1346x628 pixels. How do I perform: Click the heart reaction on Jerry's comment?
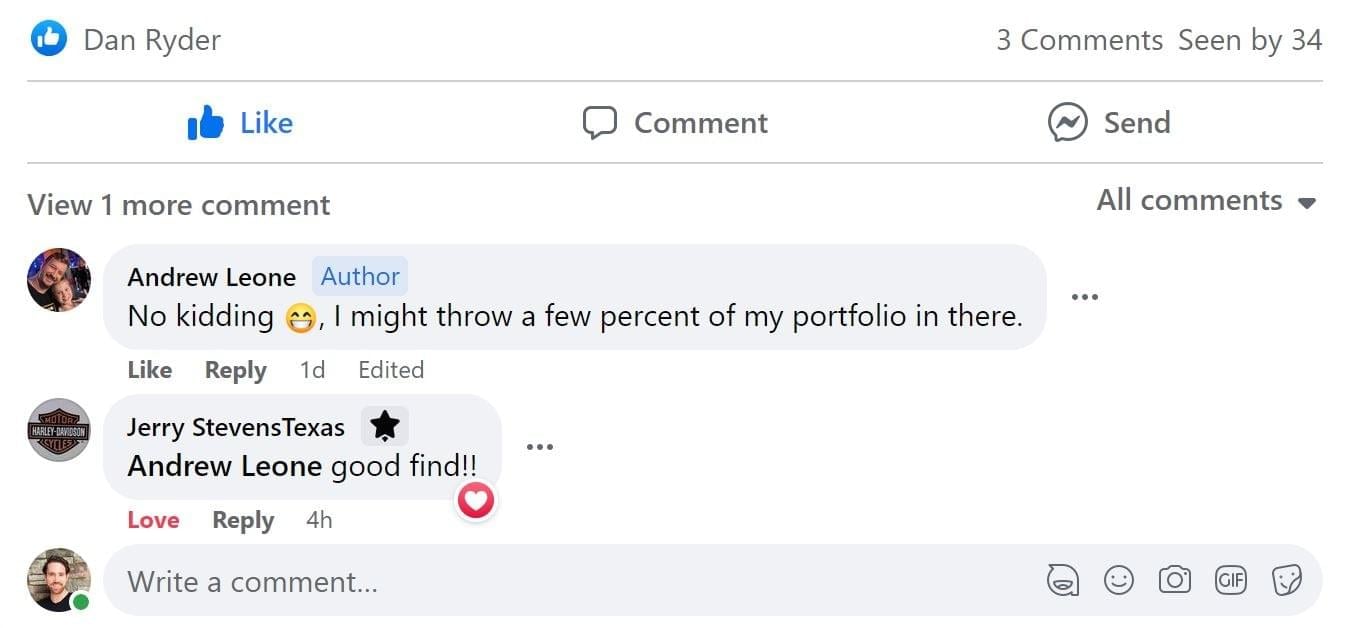tap(475, 500)
